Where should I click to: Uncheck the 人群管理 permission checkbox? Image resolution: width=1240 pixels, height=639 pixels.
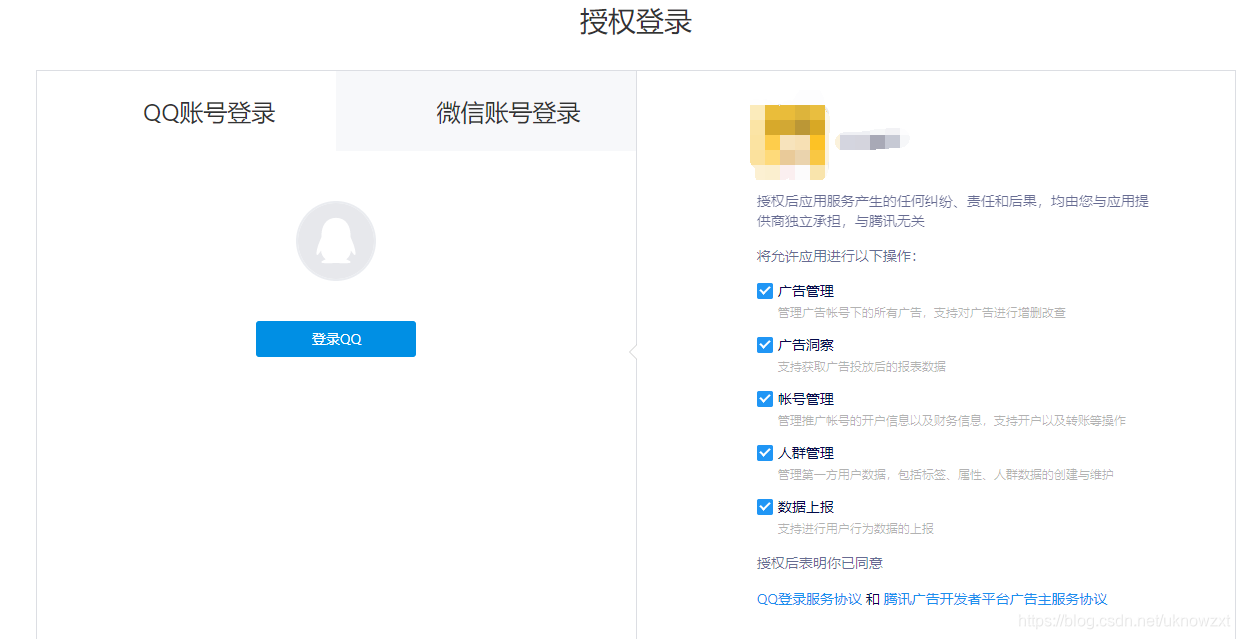tap(765, 453)
